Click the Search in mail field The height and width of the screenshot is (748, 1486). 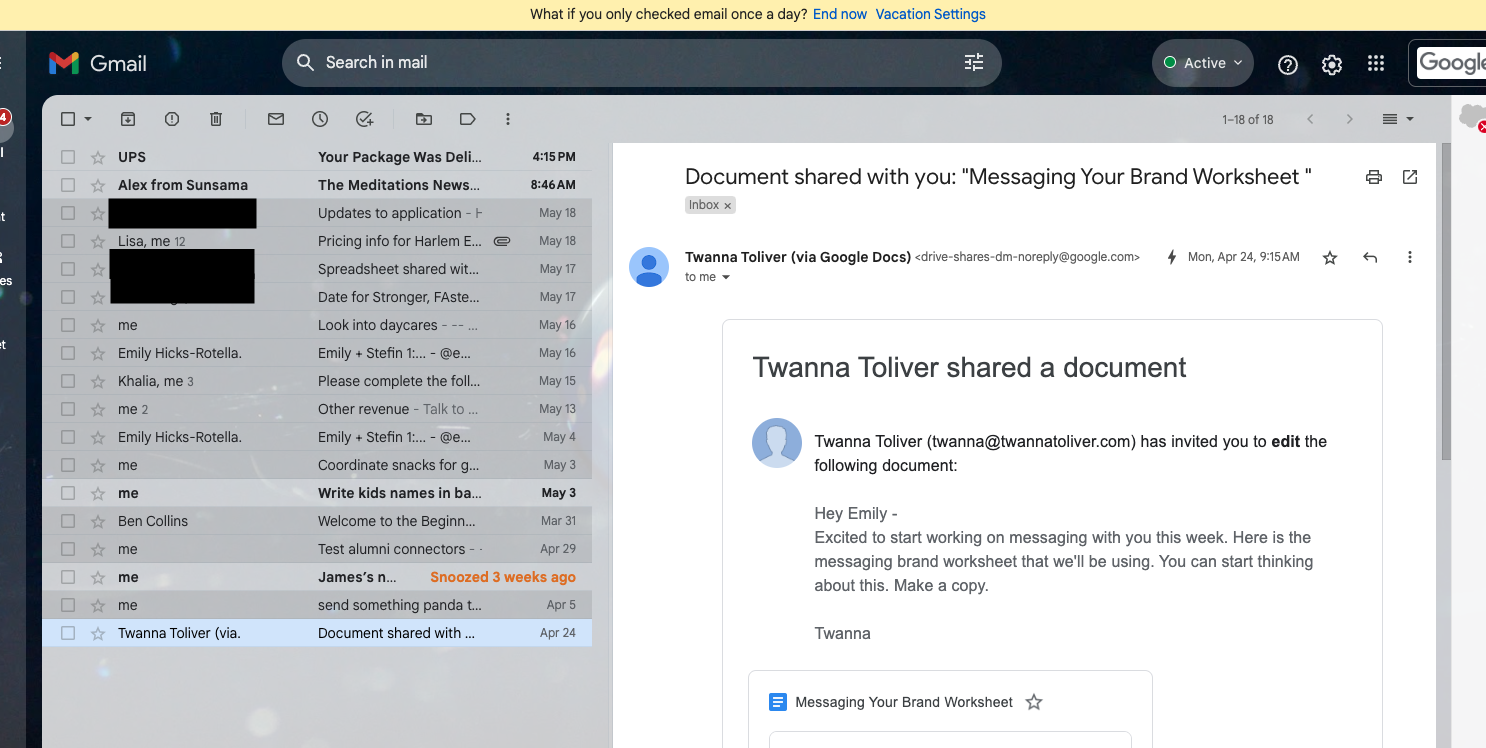point(640,62)
